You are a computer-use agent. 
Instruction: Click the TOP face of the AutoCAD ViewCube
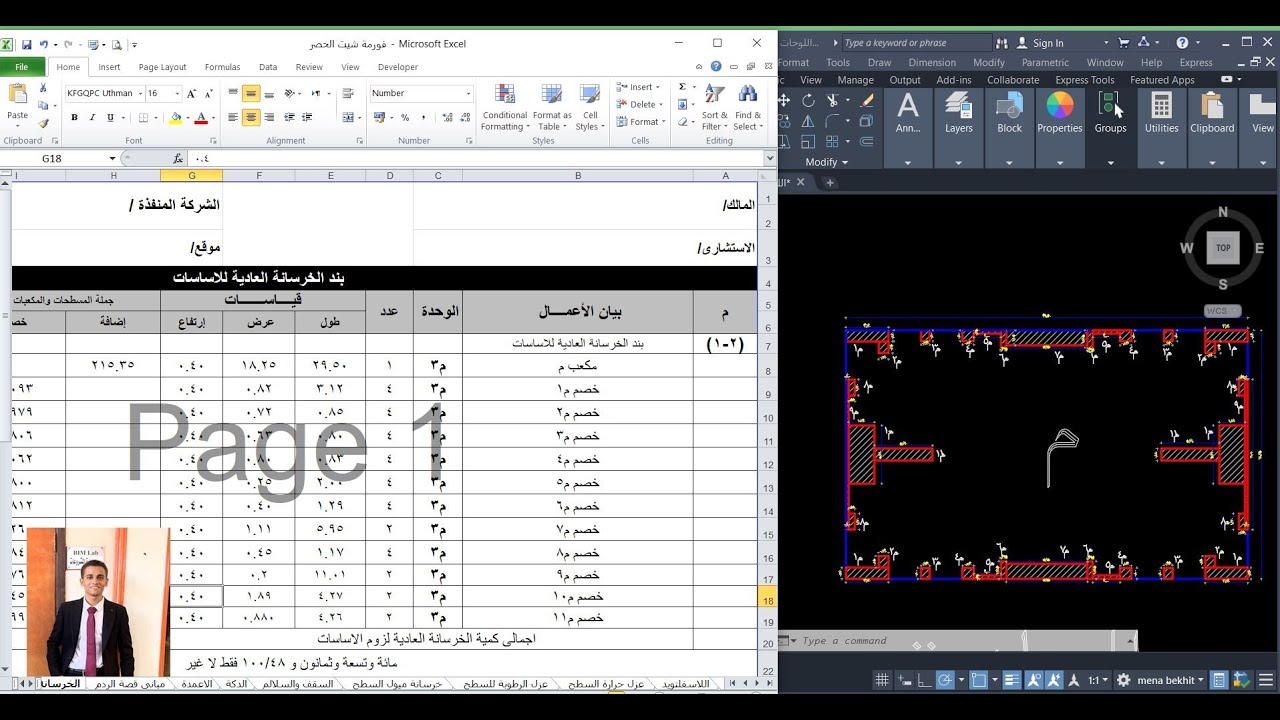point(1223,248)
